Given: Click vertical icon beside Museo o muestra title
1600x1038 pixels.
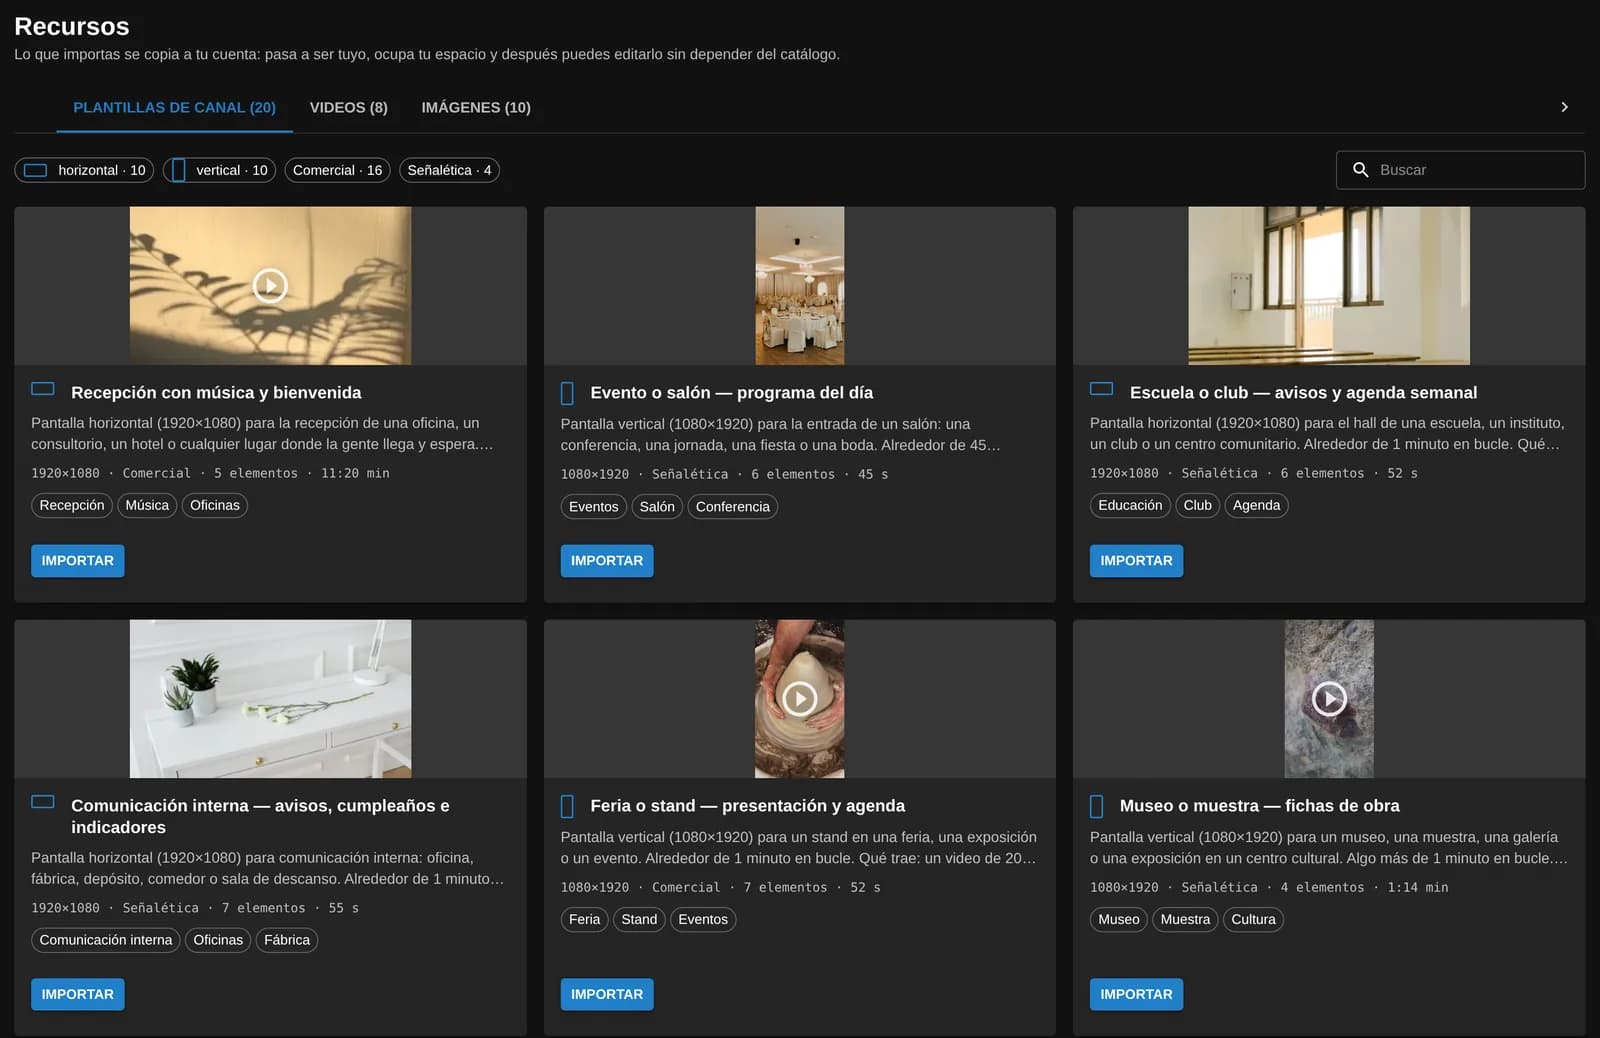Looking at the screenshot, I should point(1097,806).
